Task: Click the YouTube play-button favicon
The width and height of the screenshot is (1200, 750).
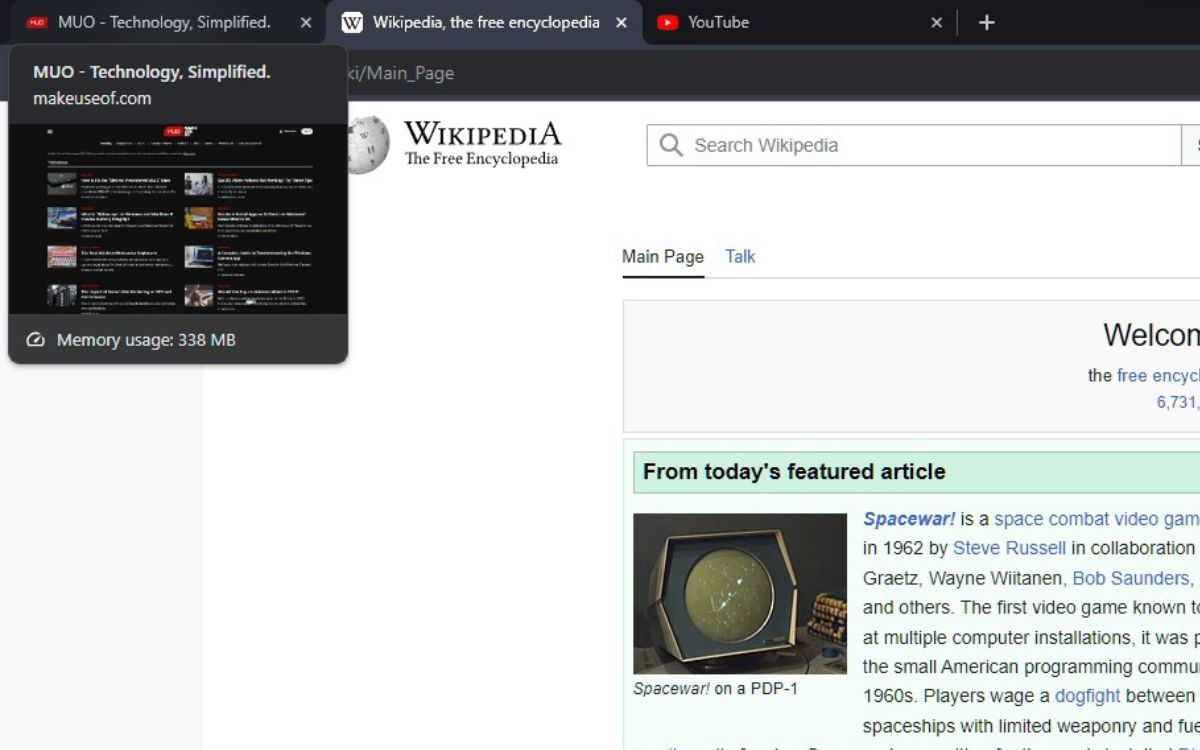Action: (x=668, y=21)
